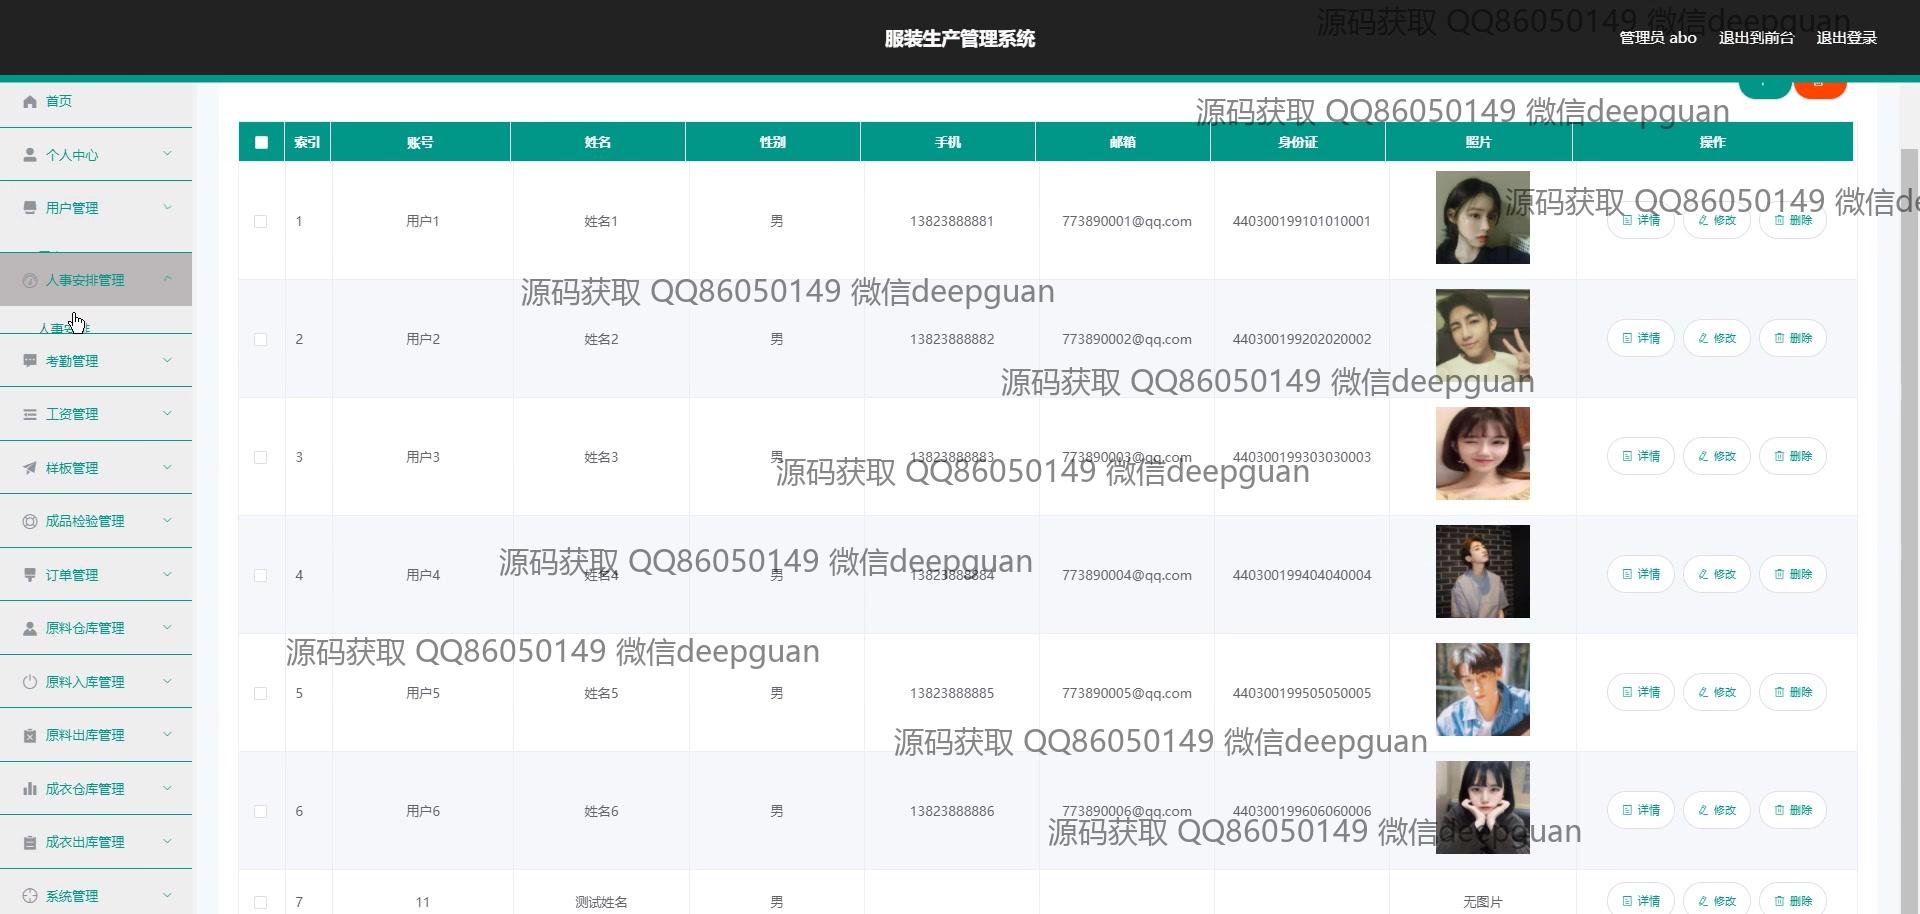Screen dimensions: 1920x914
Task: Click the paper-plane icon beside 样板管理
Action: (x=30, y=468)
